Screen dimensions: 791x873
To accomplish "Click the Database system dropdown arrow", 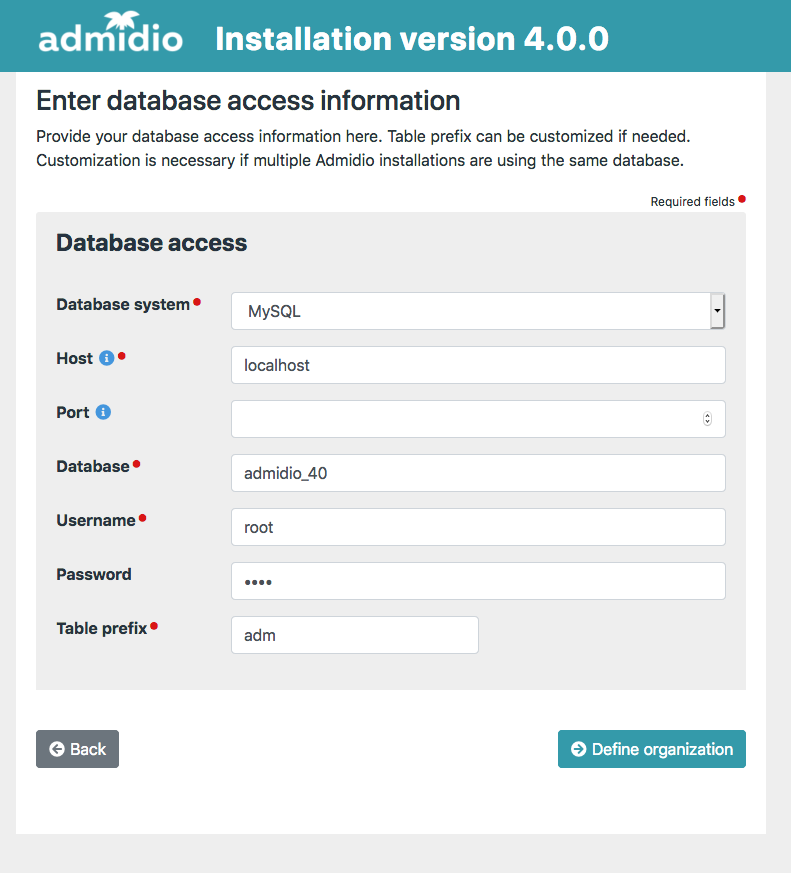I will click(x=717, y=311).
